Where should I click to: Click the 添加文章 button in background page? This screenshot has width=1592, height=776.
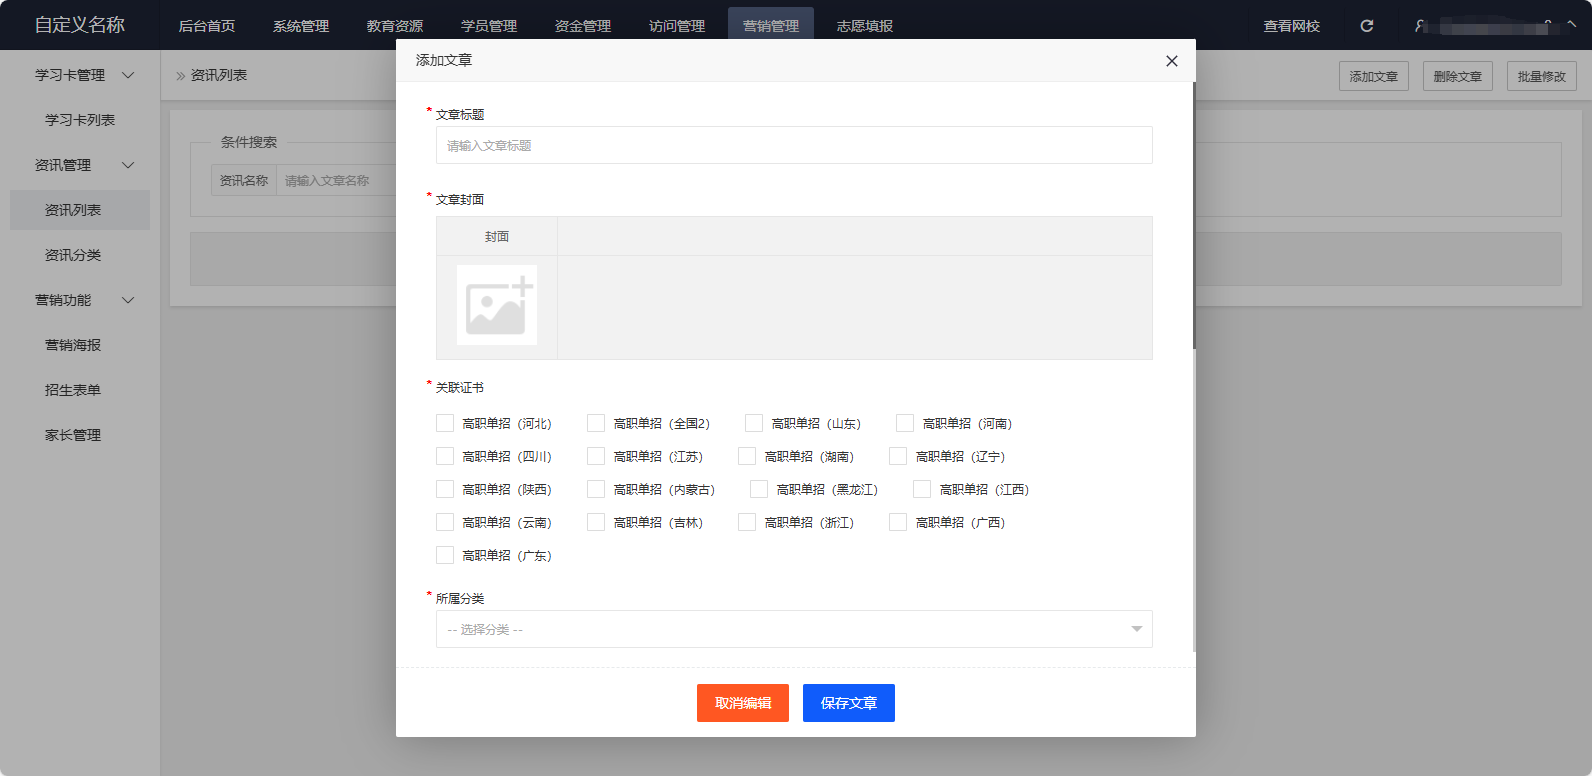1374,76
